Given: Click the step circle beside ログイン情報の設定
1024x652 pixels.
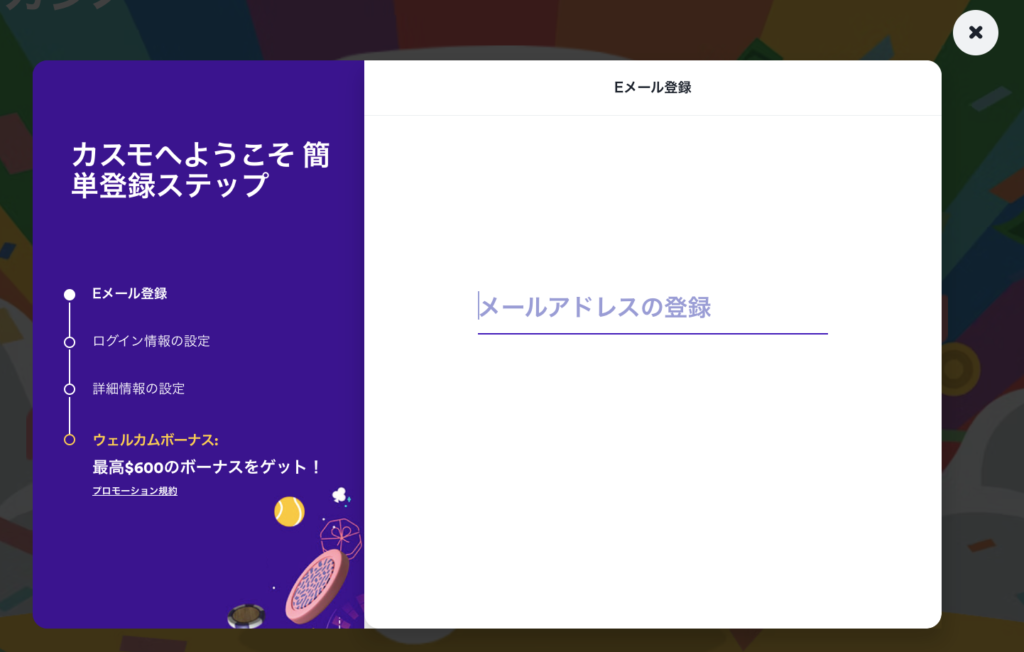Looking at the screenshot, I should [69, 342].
